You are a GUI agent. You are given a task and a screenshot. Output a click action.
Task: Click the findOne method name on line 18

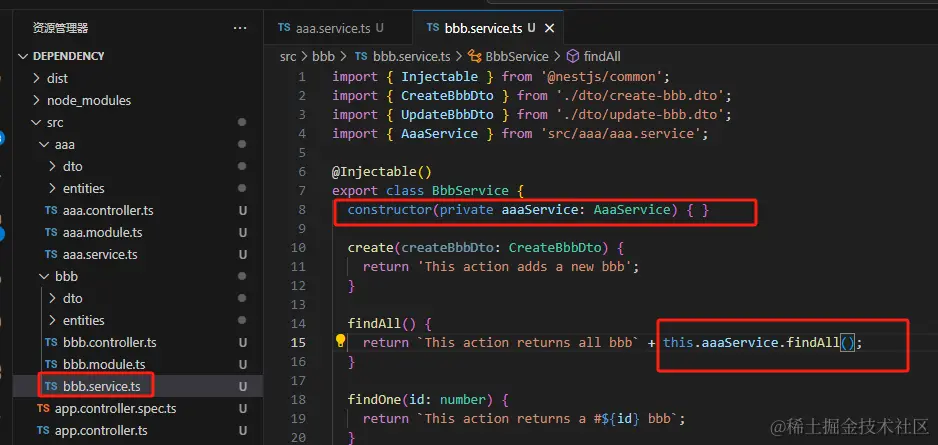tap(374, 399)
